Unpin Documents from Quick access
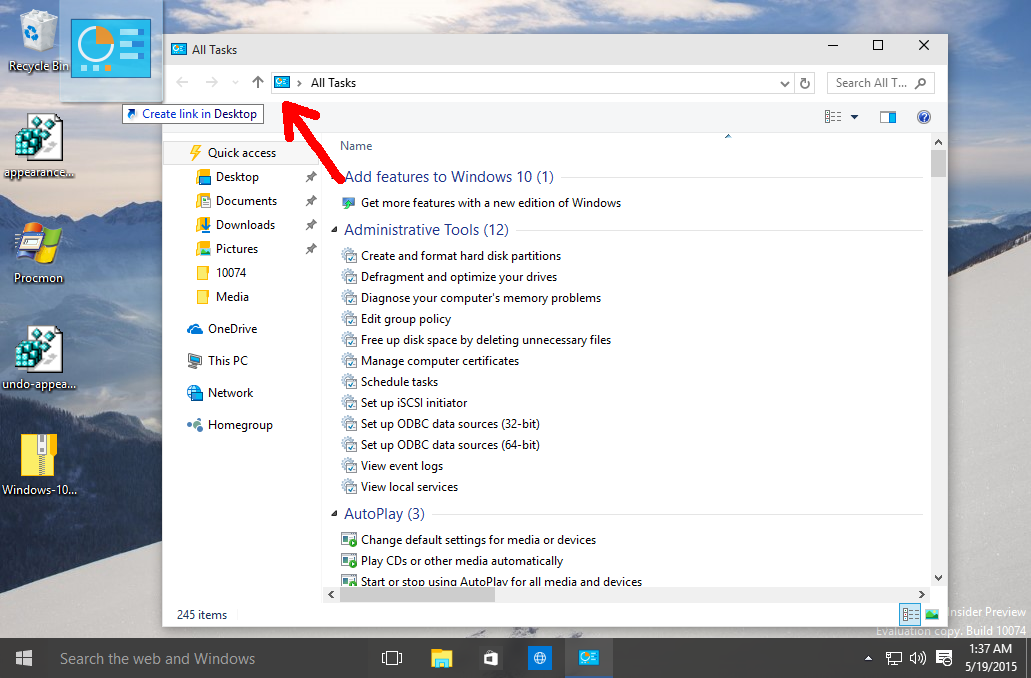The height and width of the screenshot is (678, 1031). 311,200
